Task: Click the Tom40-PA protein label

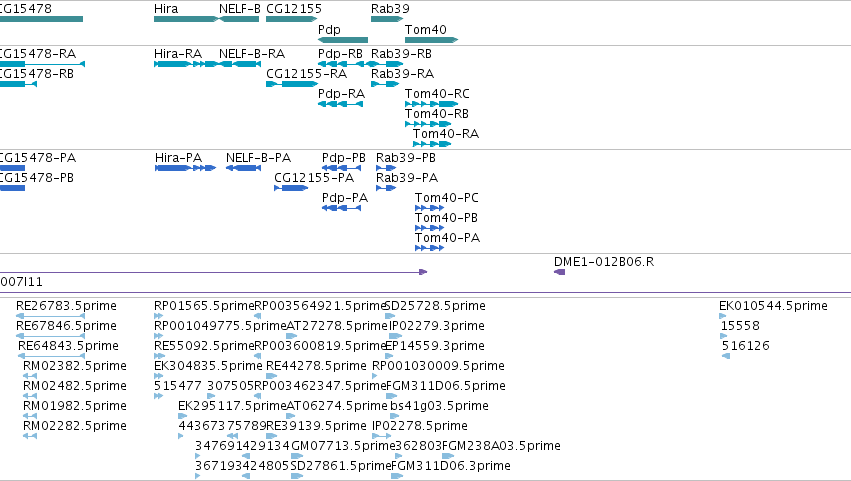Action: pos(447,238)
